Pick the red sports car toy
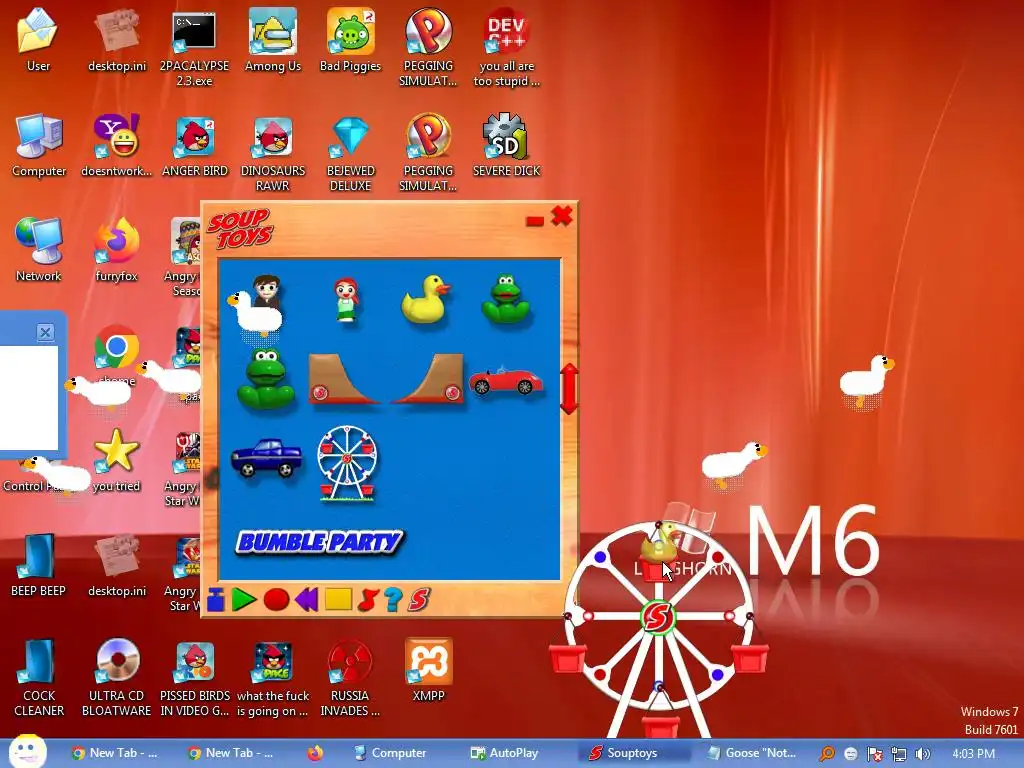1024x768 pixels. click(x=505, y=381)
